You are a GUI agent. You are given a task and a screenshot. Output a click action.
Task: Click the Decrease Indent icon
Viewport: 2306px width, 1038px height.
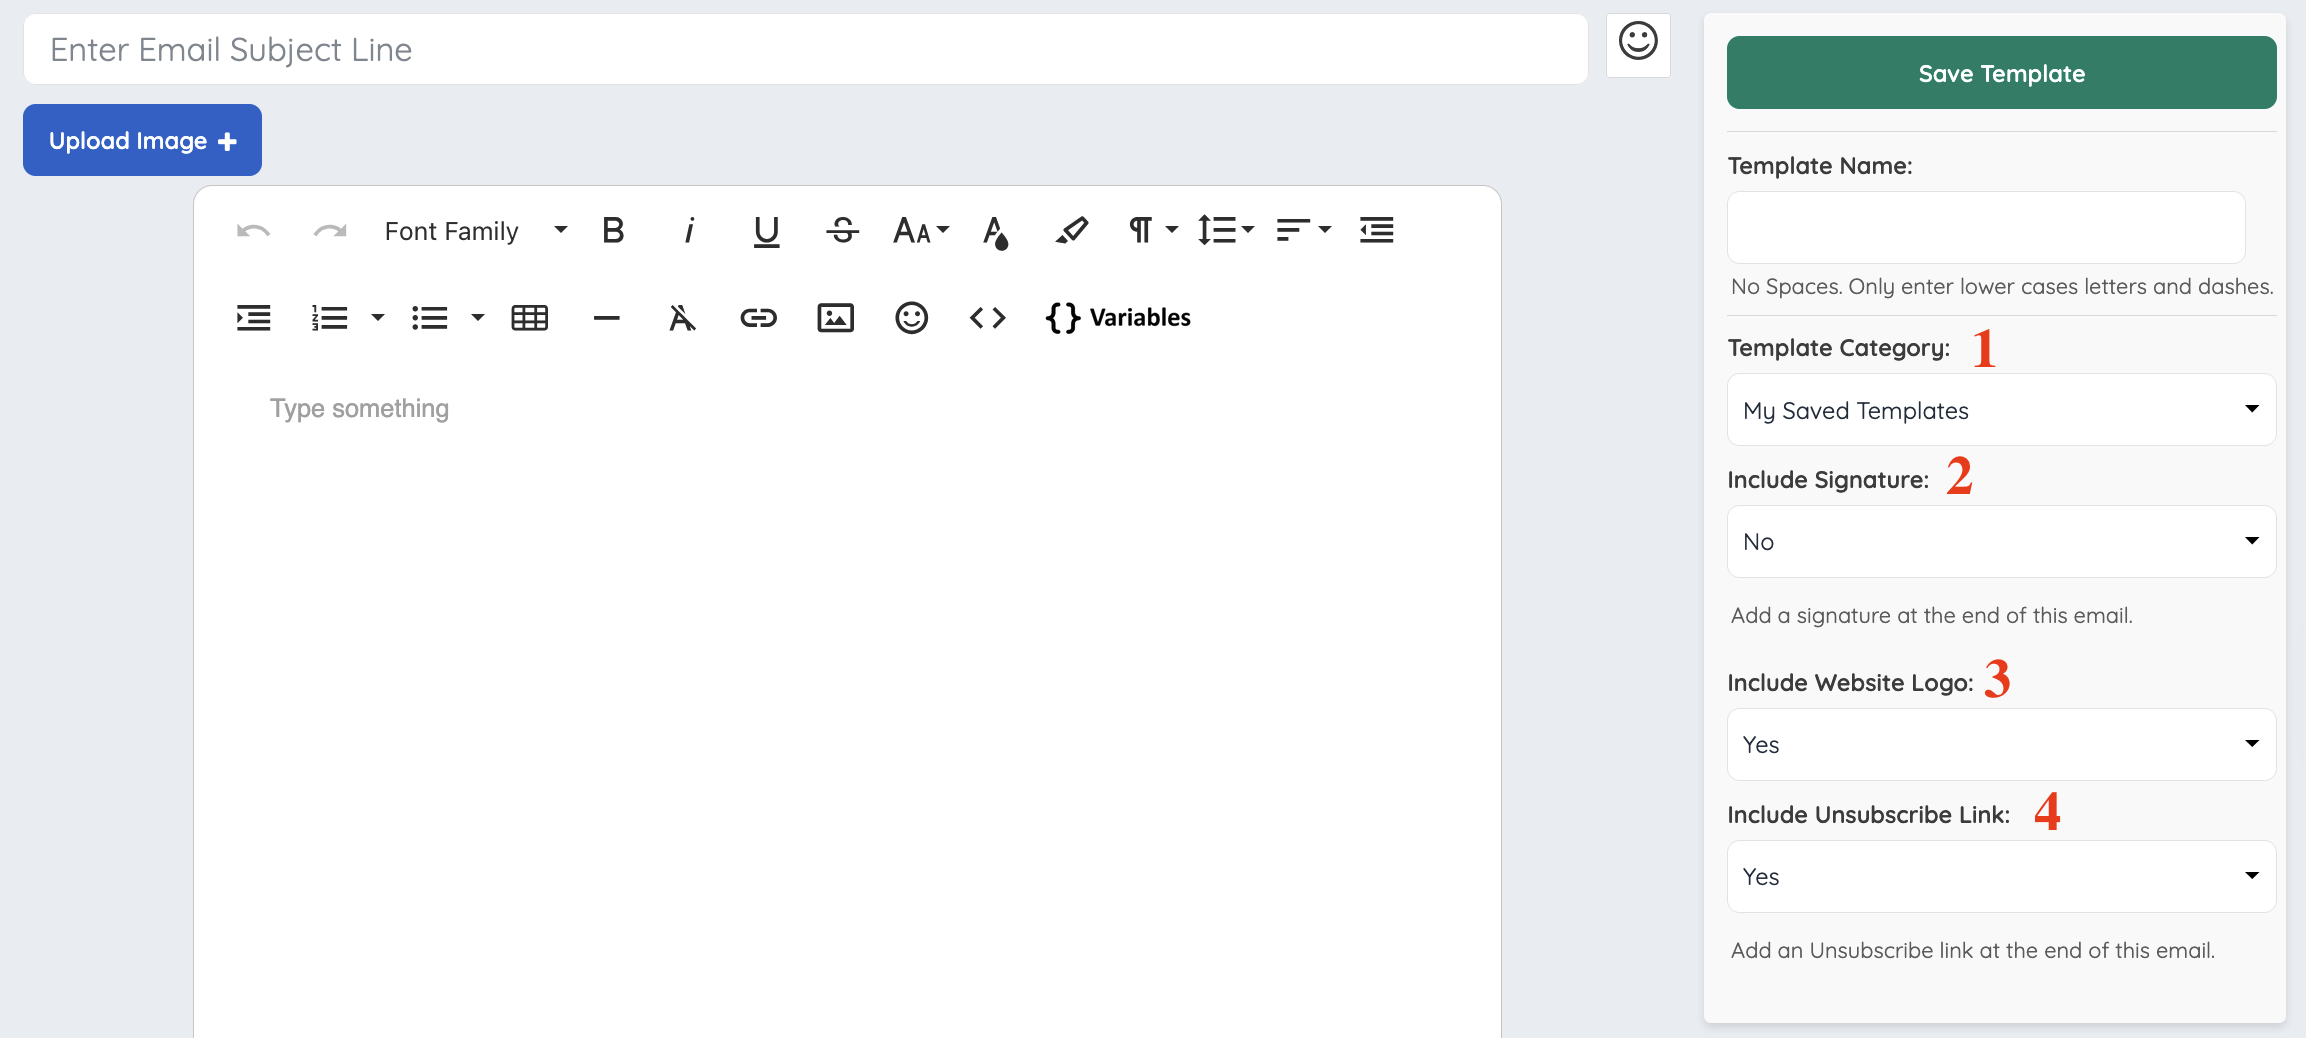click(1377, 231)
